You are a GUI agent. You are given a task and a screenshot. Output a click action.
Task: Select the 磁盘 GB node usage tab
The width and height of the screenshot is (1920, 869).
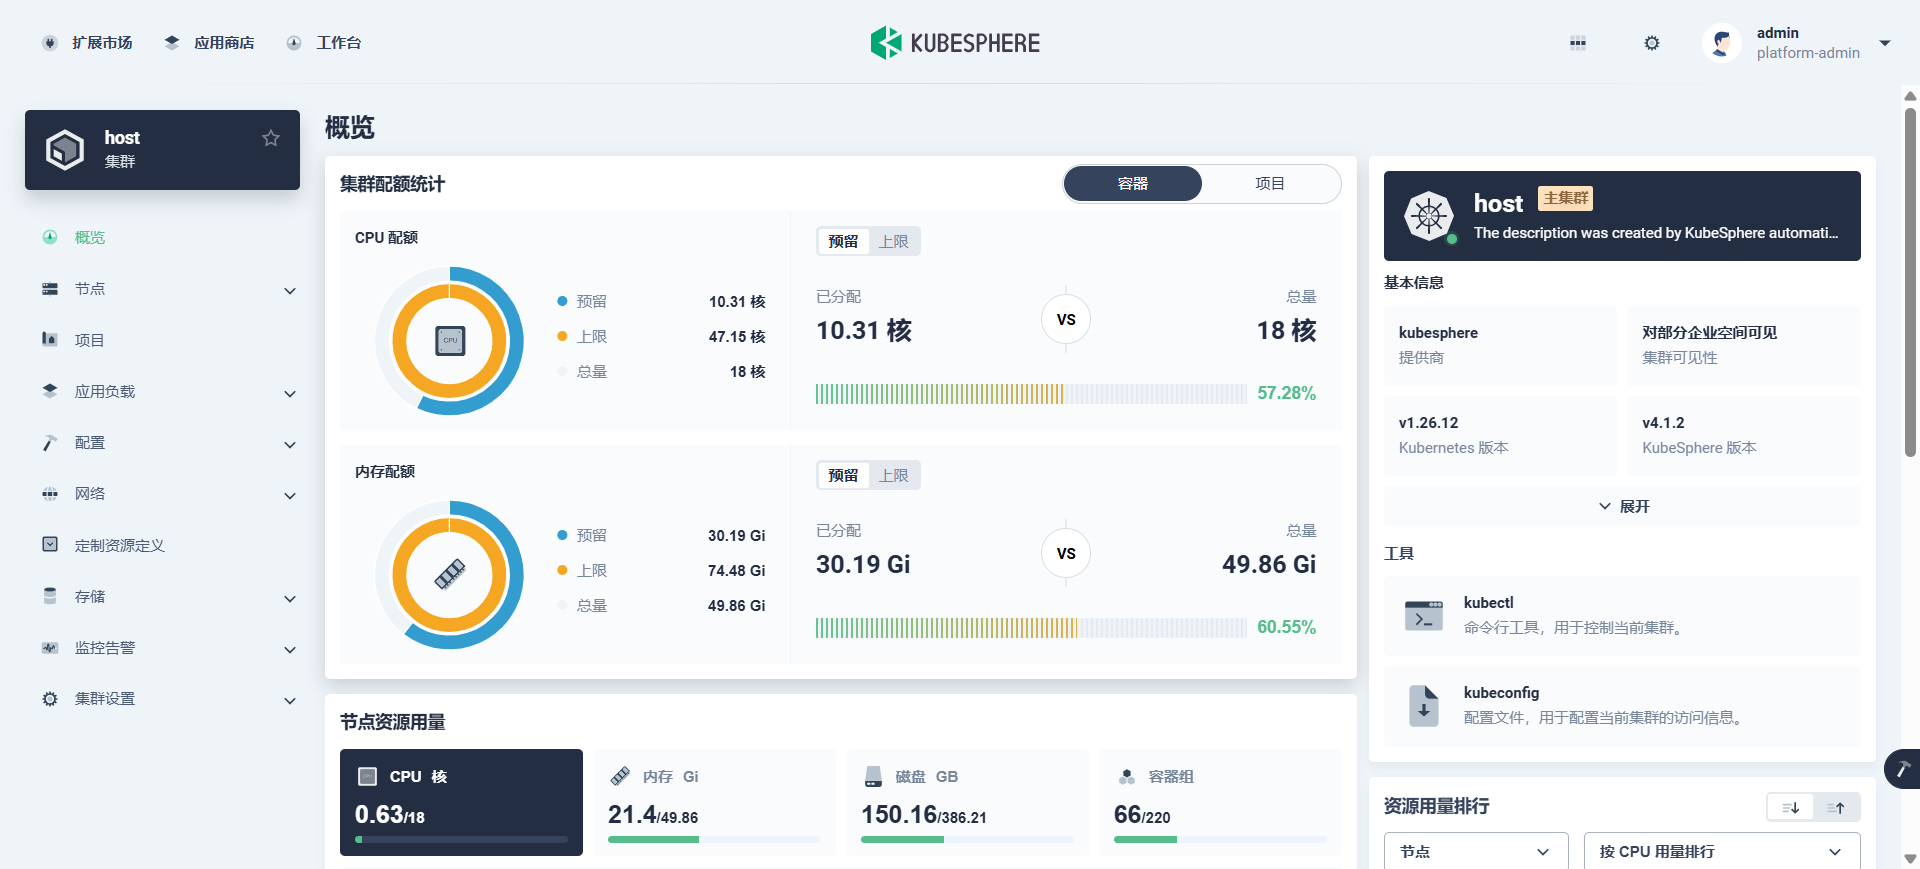point(967,802)
